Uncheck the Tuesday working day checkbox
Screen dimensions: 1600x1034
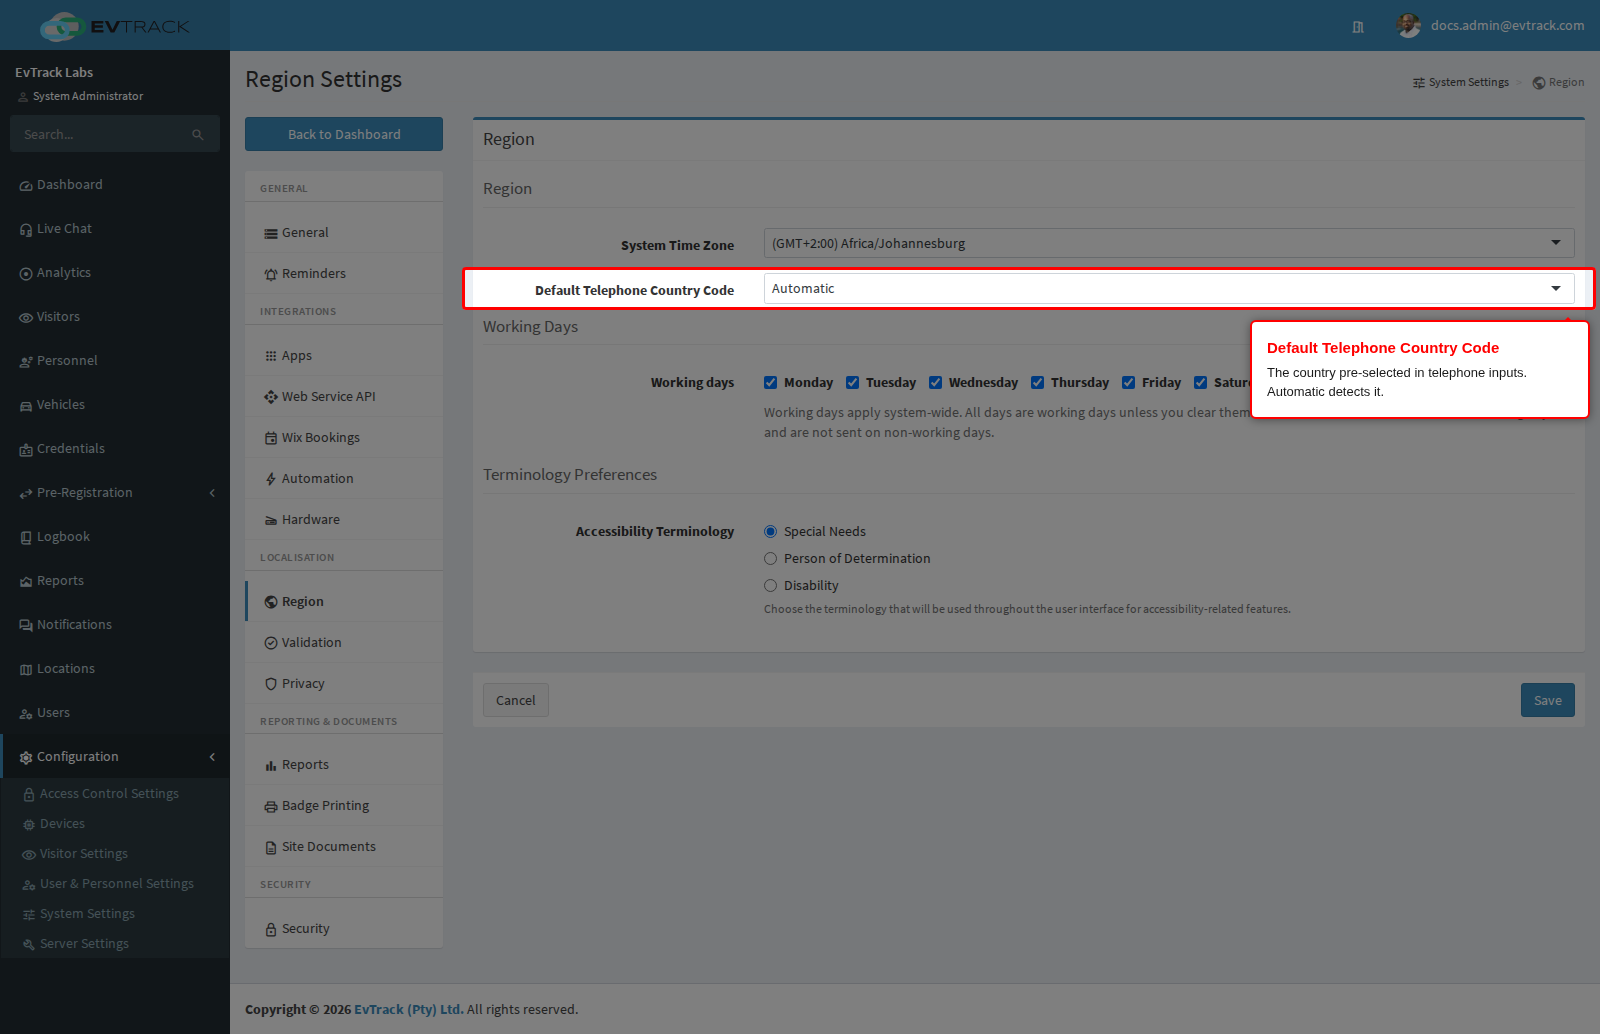pyautogui.click(x=853, y=383)
